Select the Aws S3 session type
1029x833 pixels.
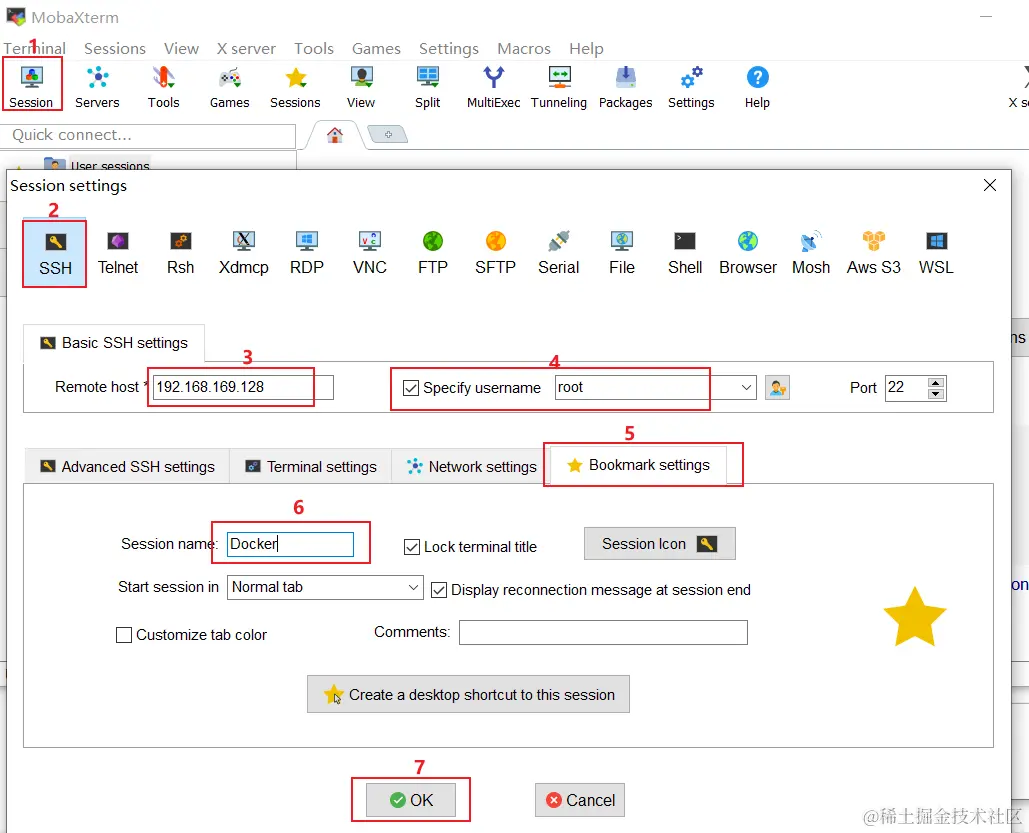873,253
